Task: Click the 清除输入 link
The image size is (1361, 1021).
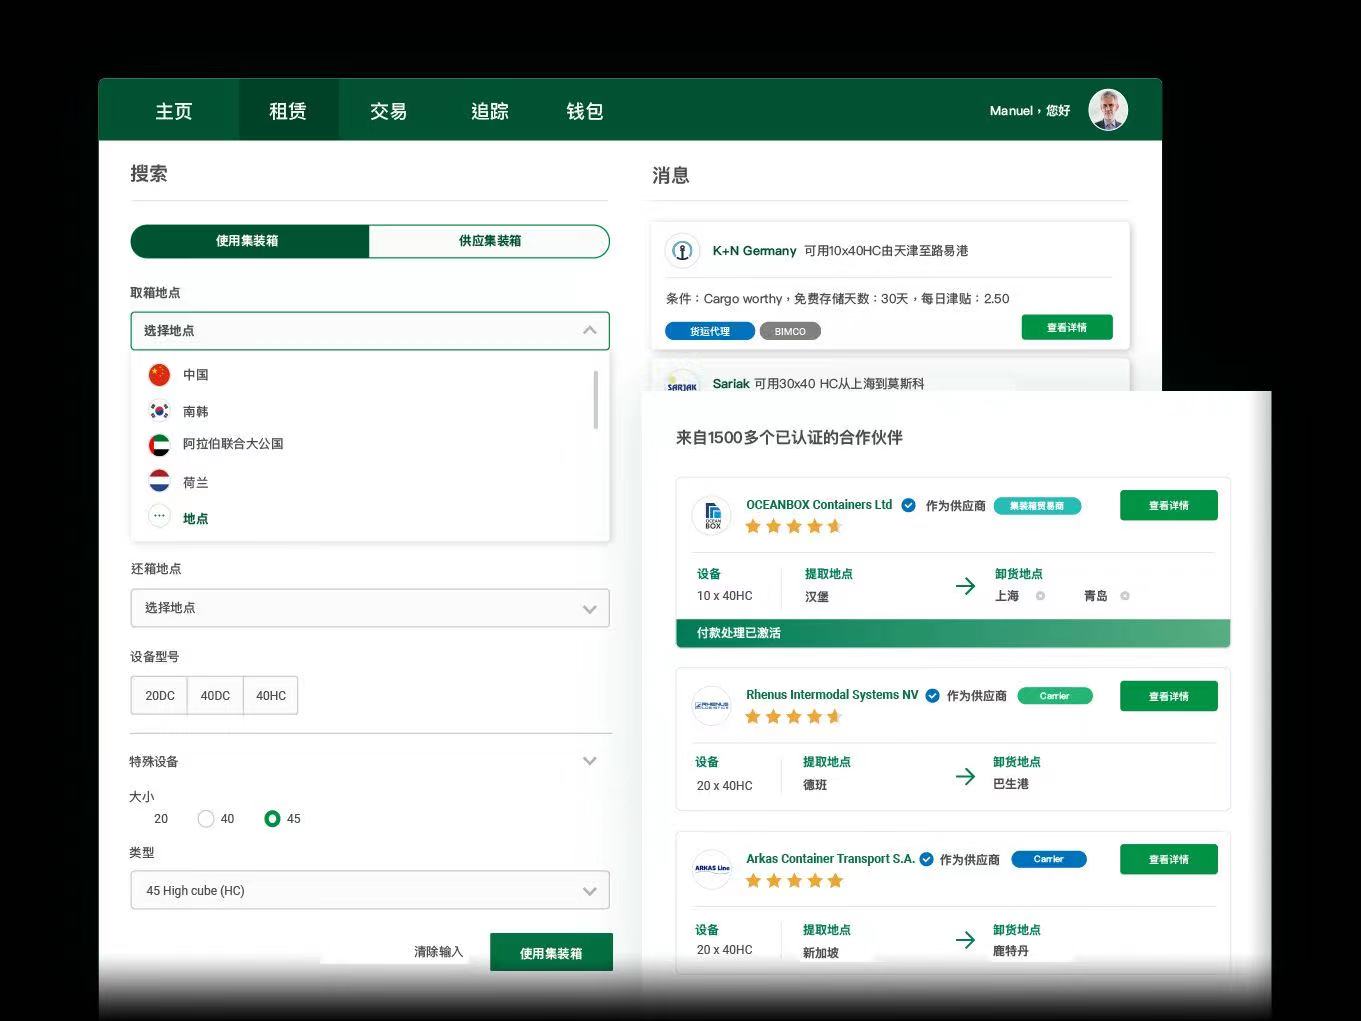Action: coord(438,952)
